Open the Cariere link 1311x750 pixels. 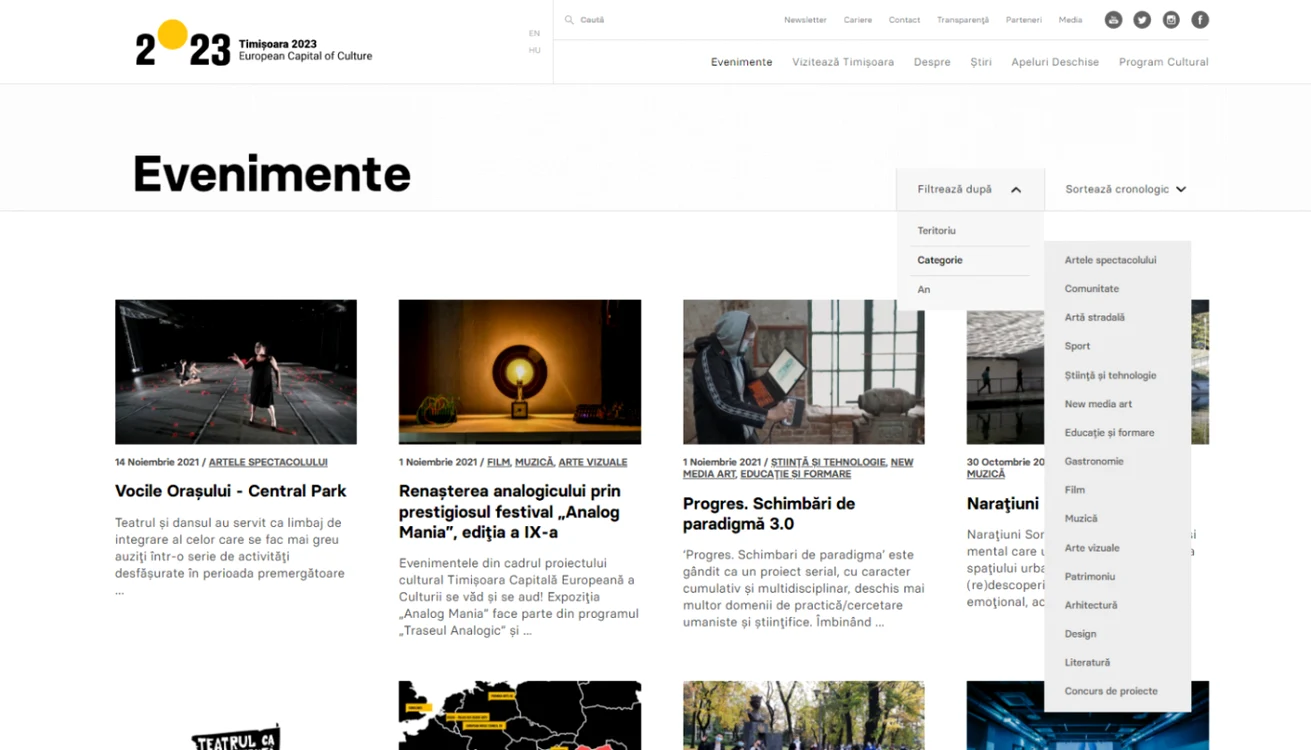858,20
